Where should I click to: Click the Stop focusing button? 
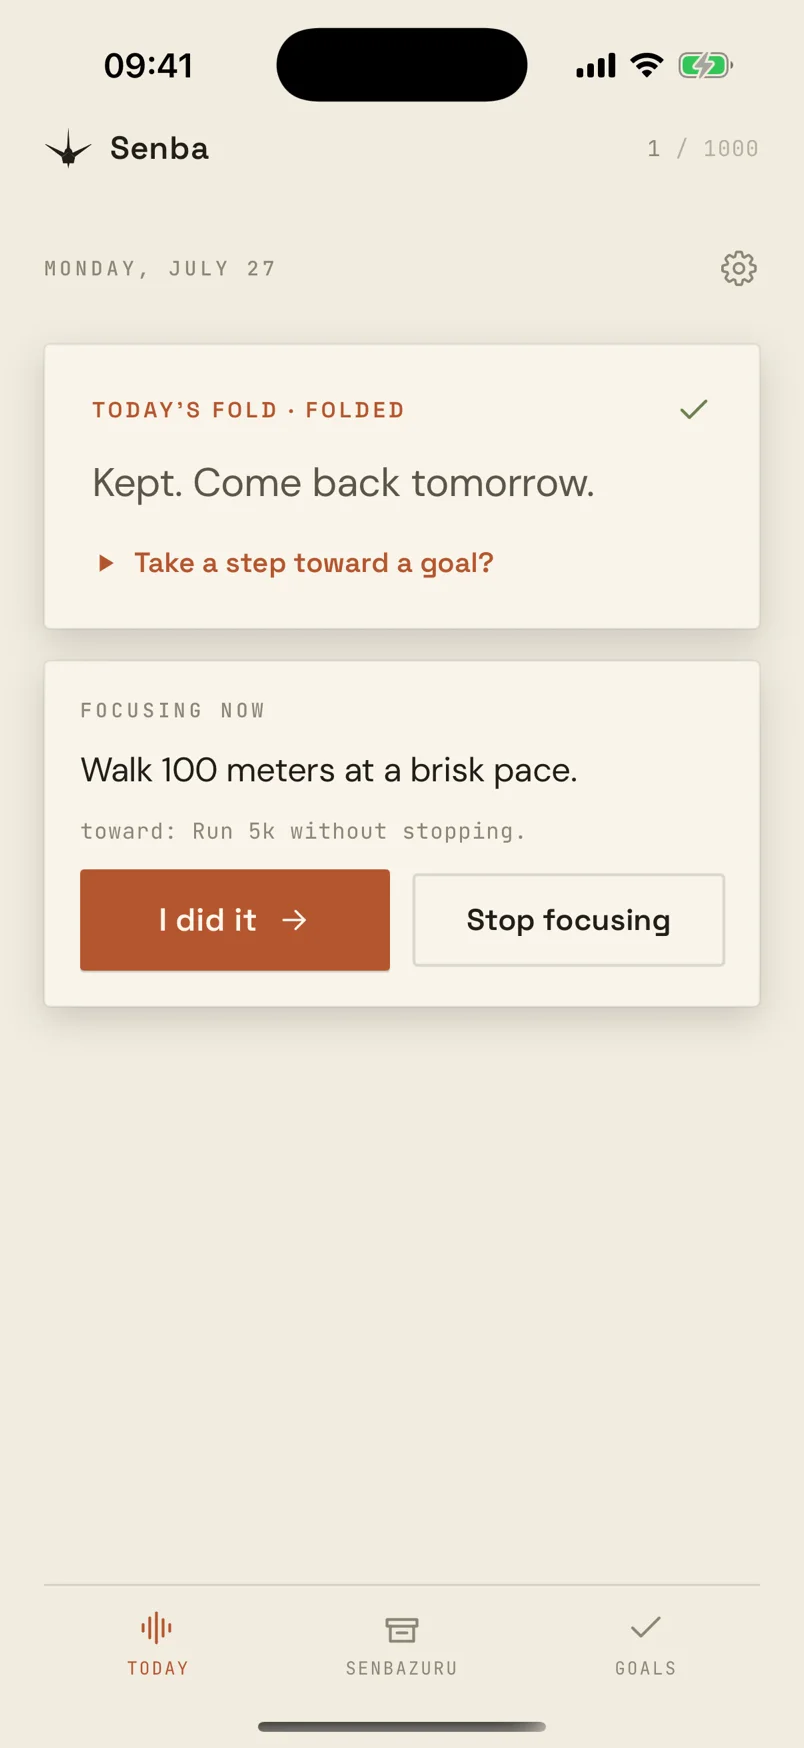(569, 920)
